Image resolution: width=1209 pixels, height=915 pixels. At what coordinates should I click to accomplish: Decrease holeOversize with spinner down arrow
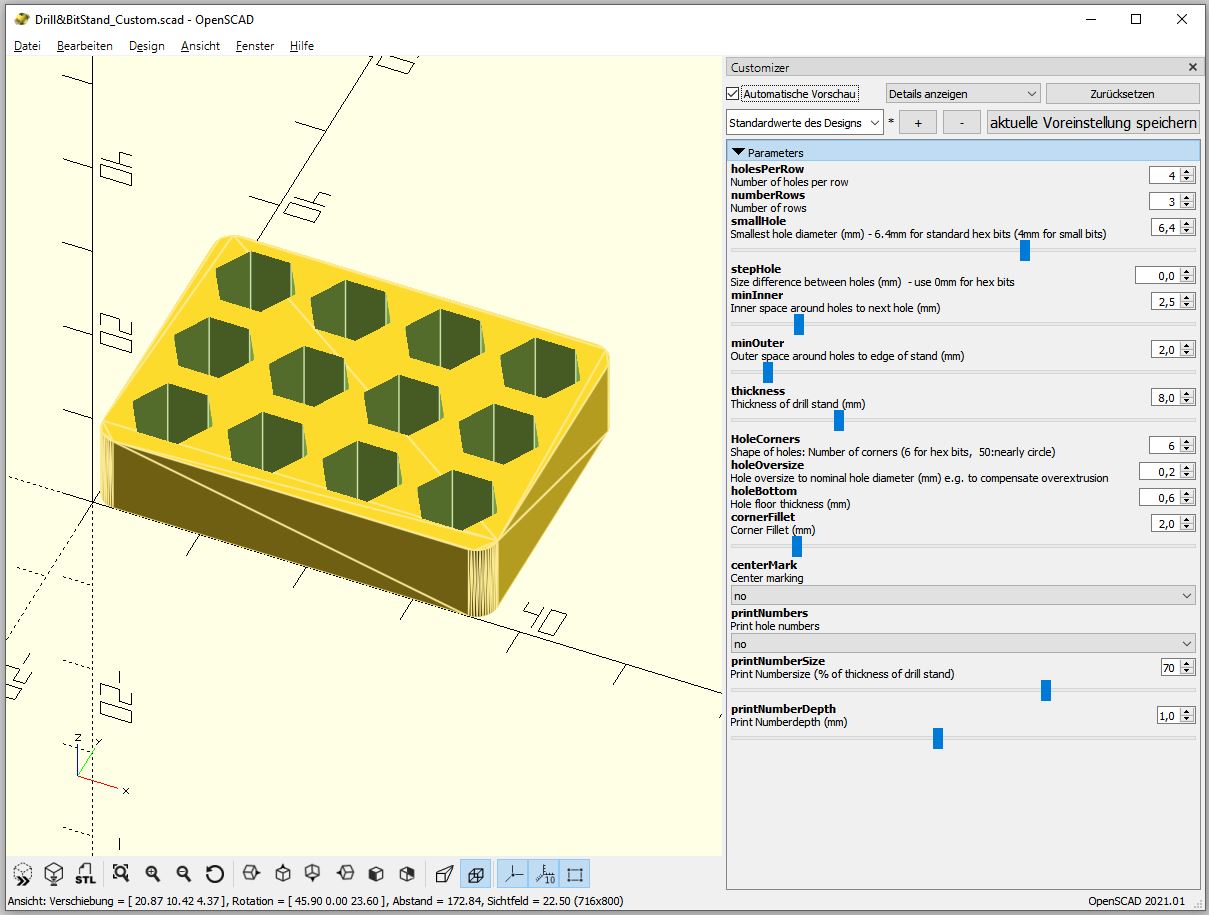[x=1187, y=475]
